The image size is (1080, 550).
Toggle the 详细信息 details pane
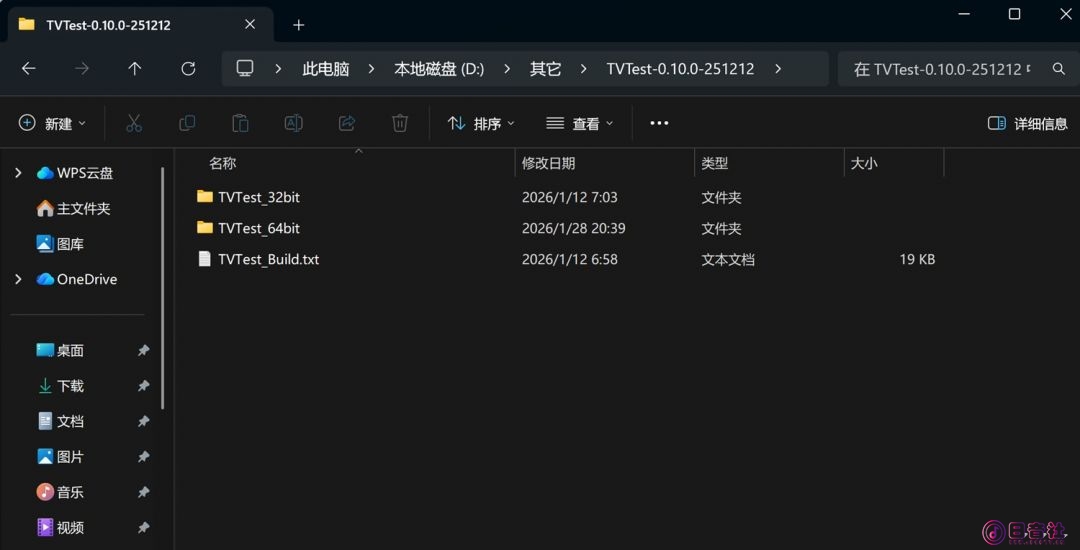pyautogui.click(x=1028, y=123)
